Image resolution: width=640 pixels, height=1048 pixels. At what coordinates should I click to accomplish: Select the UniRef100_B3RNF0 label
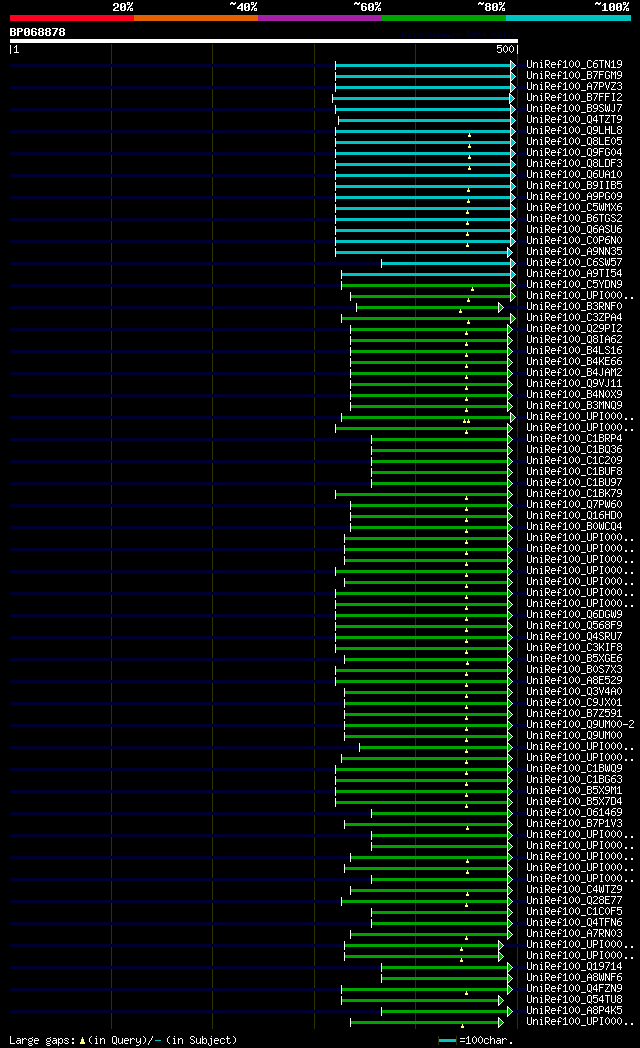(x=574, y=307)
